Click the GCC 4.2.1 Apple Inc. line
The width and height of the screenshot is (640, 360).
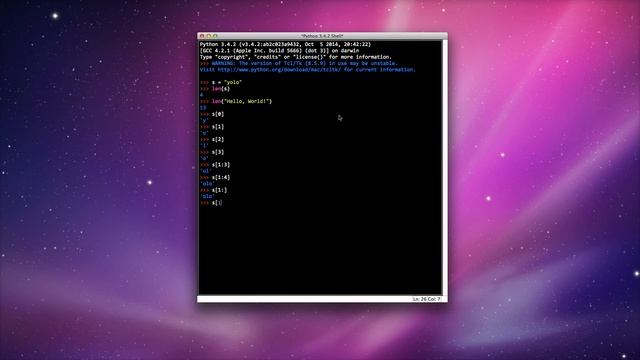click(x=280, y=51)
